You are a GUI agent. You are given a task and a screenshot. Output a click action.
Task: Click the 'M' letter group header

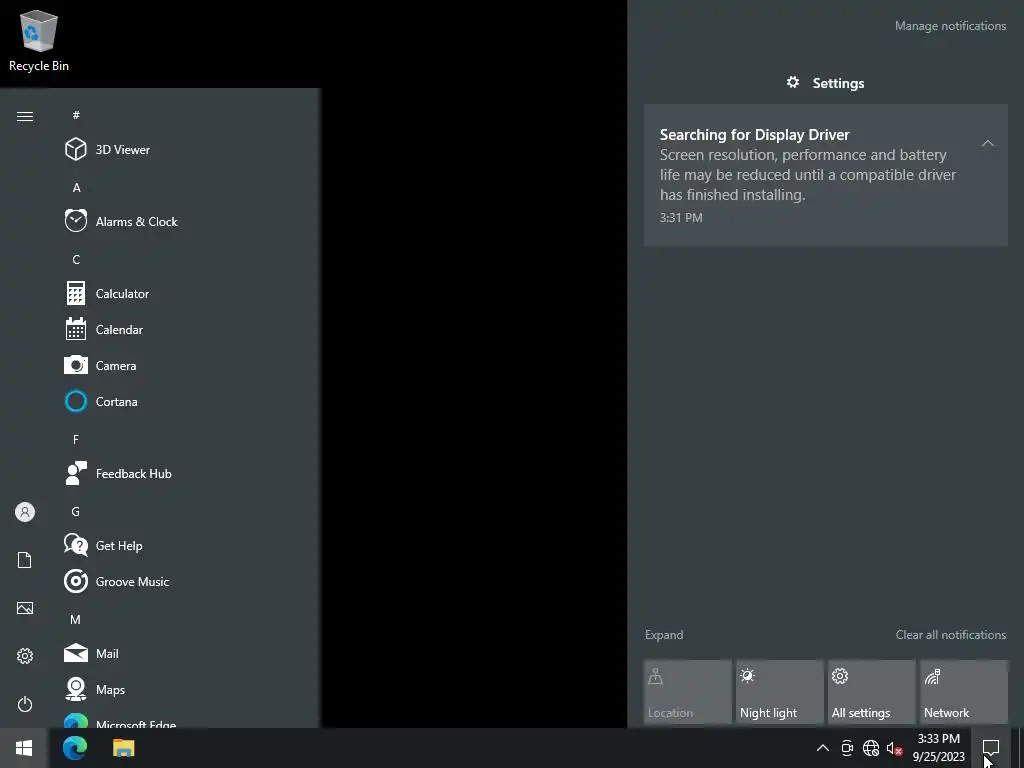click(x=76, y=619)
